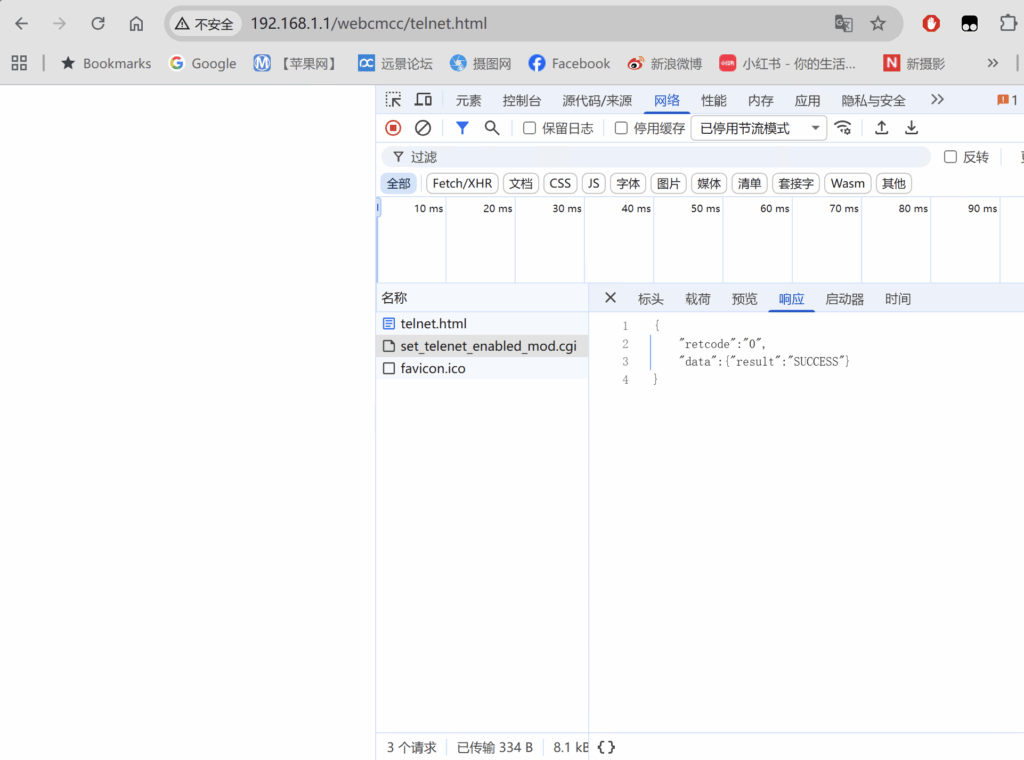Open network conditions Wi-Fi icon
Screen dimensions: 1024x760
[x=843, y=128]
